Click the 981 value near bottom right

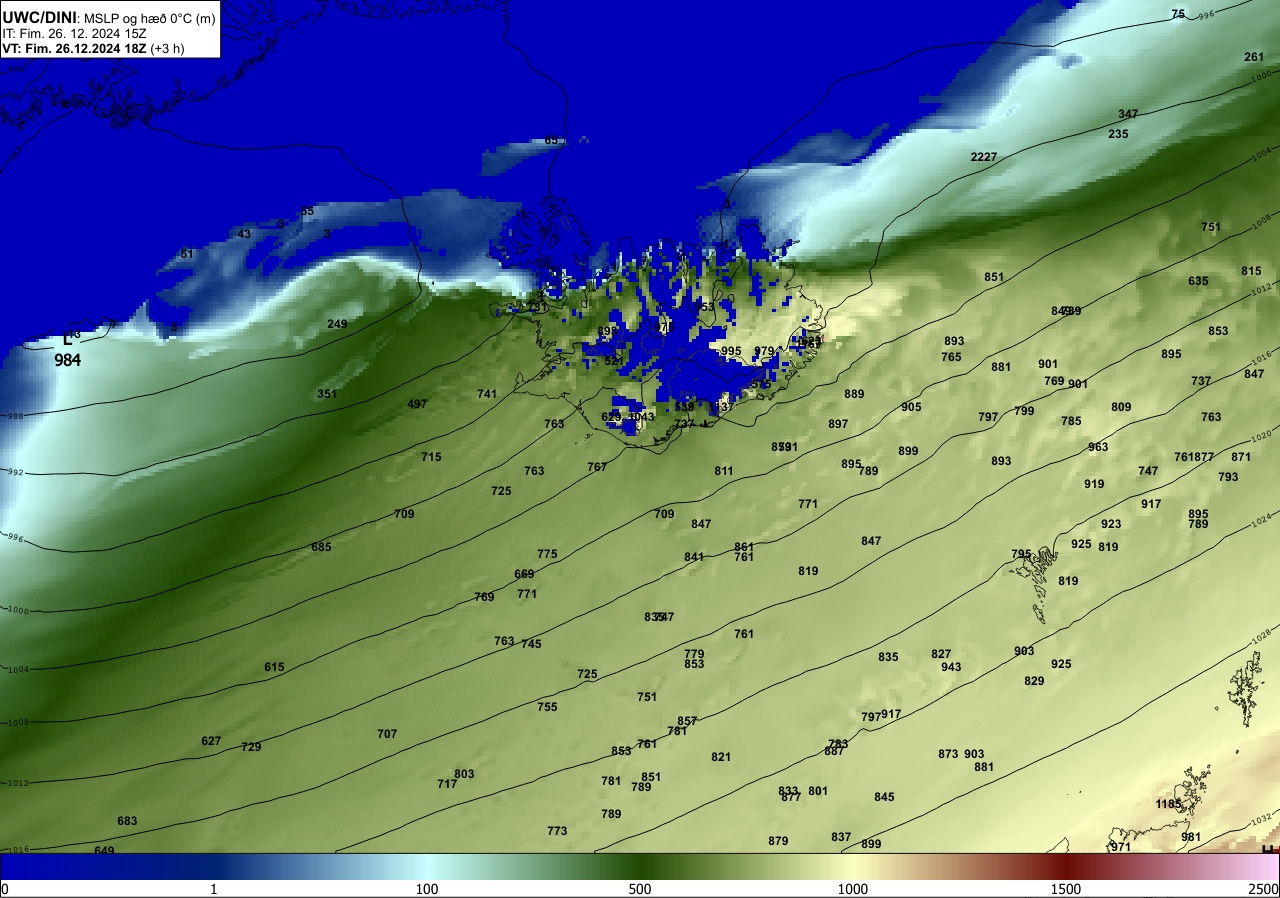click(x=1191, y=837)
